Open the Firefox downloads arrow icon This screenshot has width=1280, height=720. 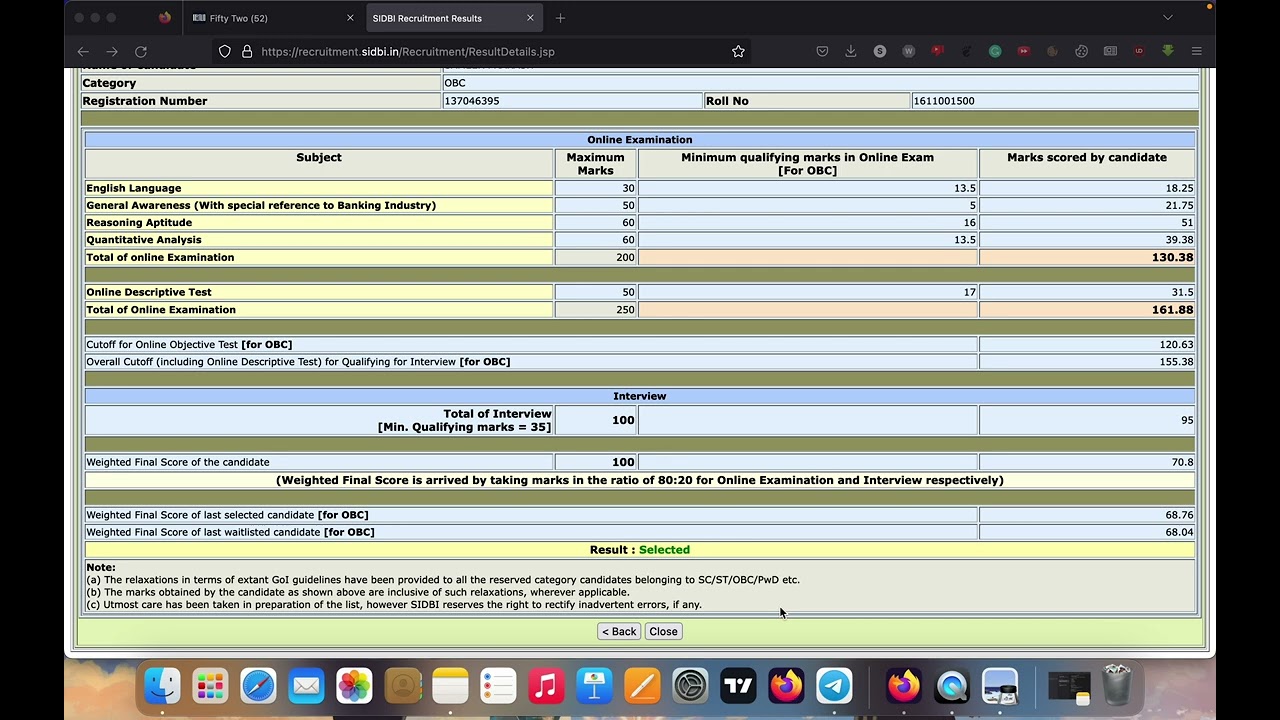[x=851, y=51]
